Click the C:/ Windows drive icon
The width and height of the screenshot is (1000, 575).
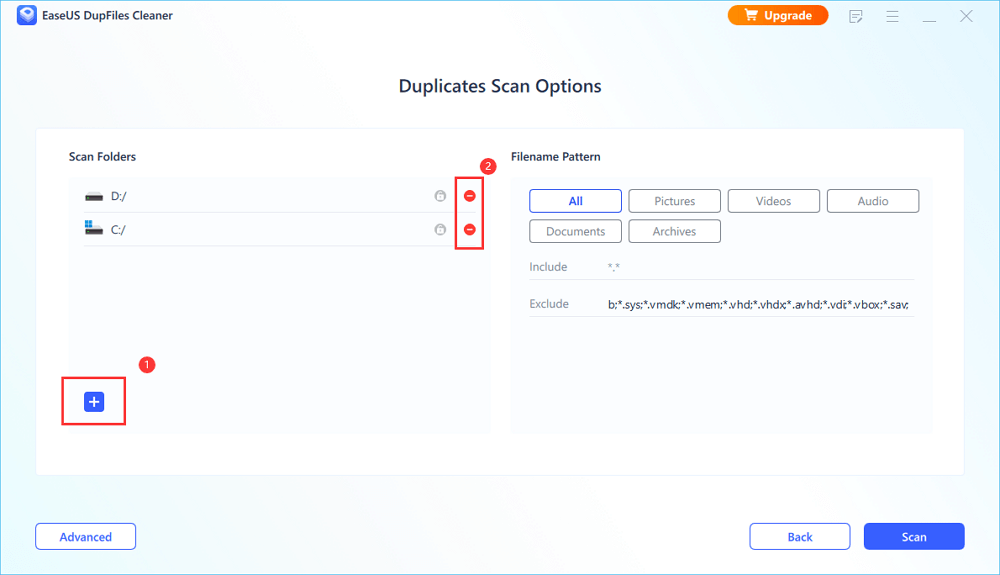click(x=94, y=228)
